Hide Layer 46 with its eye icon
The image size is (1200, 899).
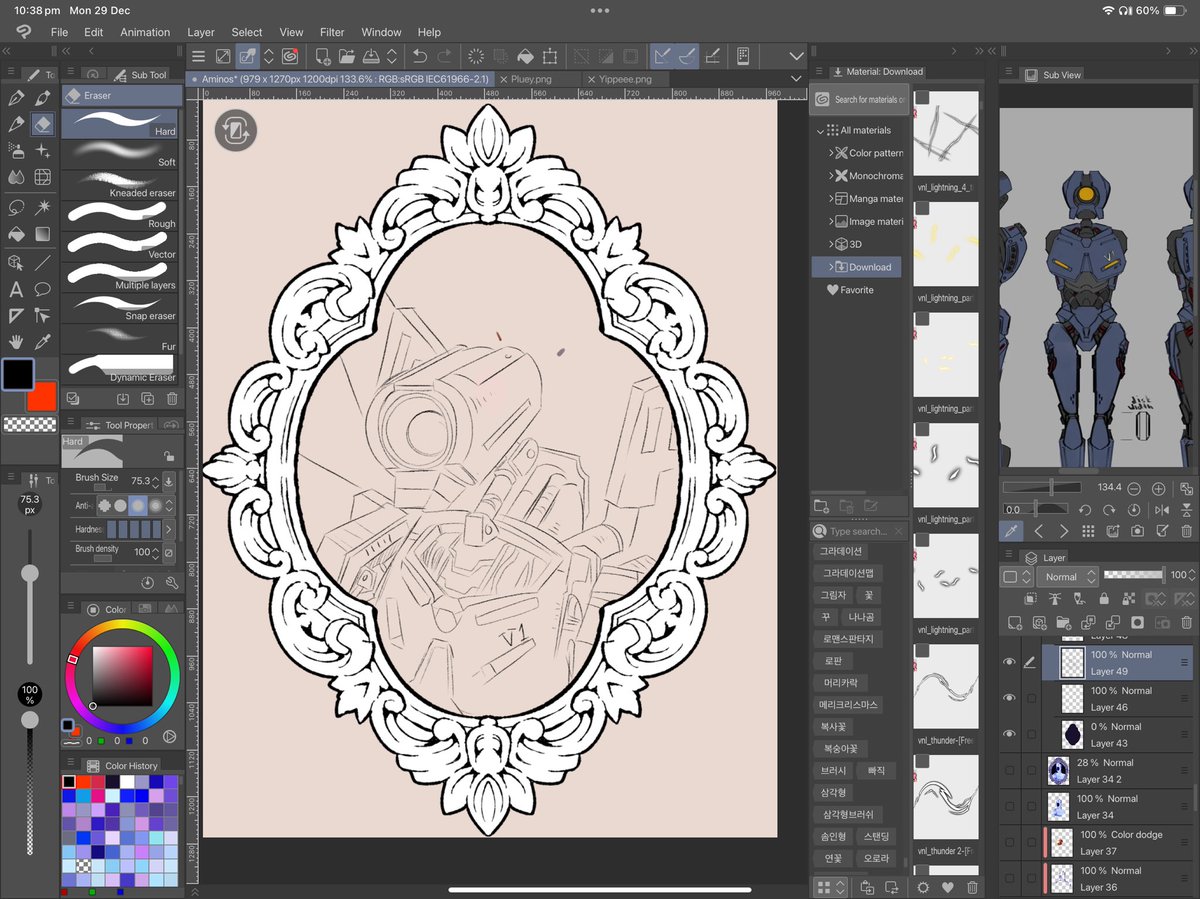point(1009,698)
